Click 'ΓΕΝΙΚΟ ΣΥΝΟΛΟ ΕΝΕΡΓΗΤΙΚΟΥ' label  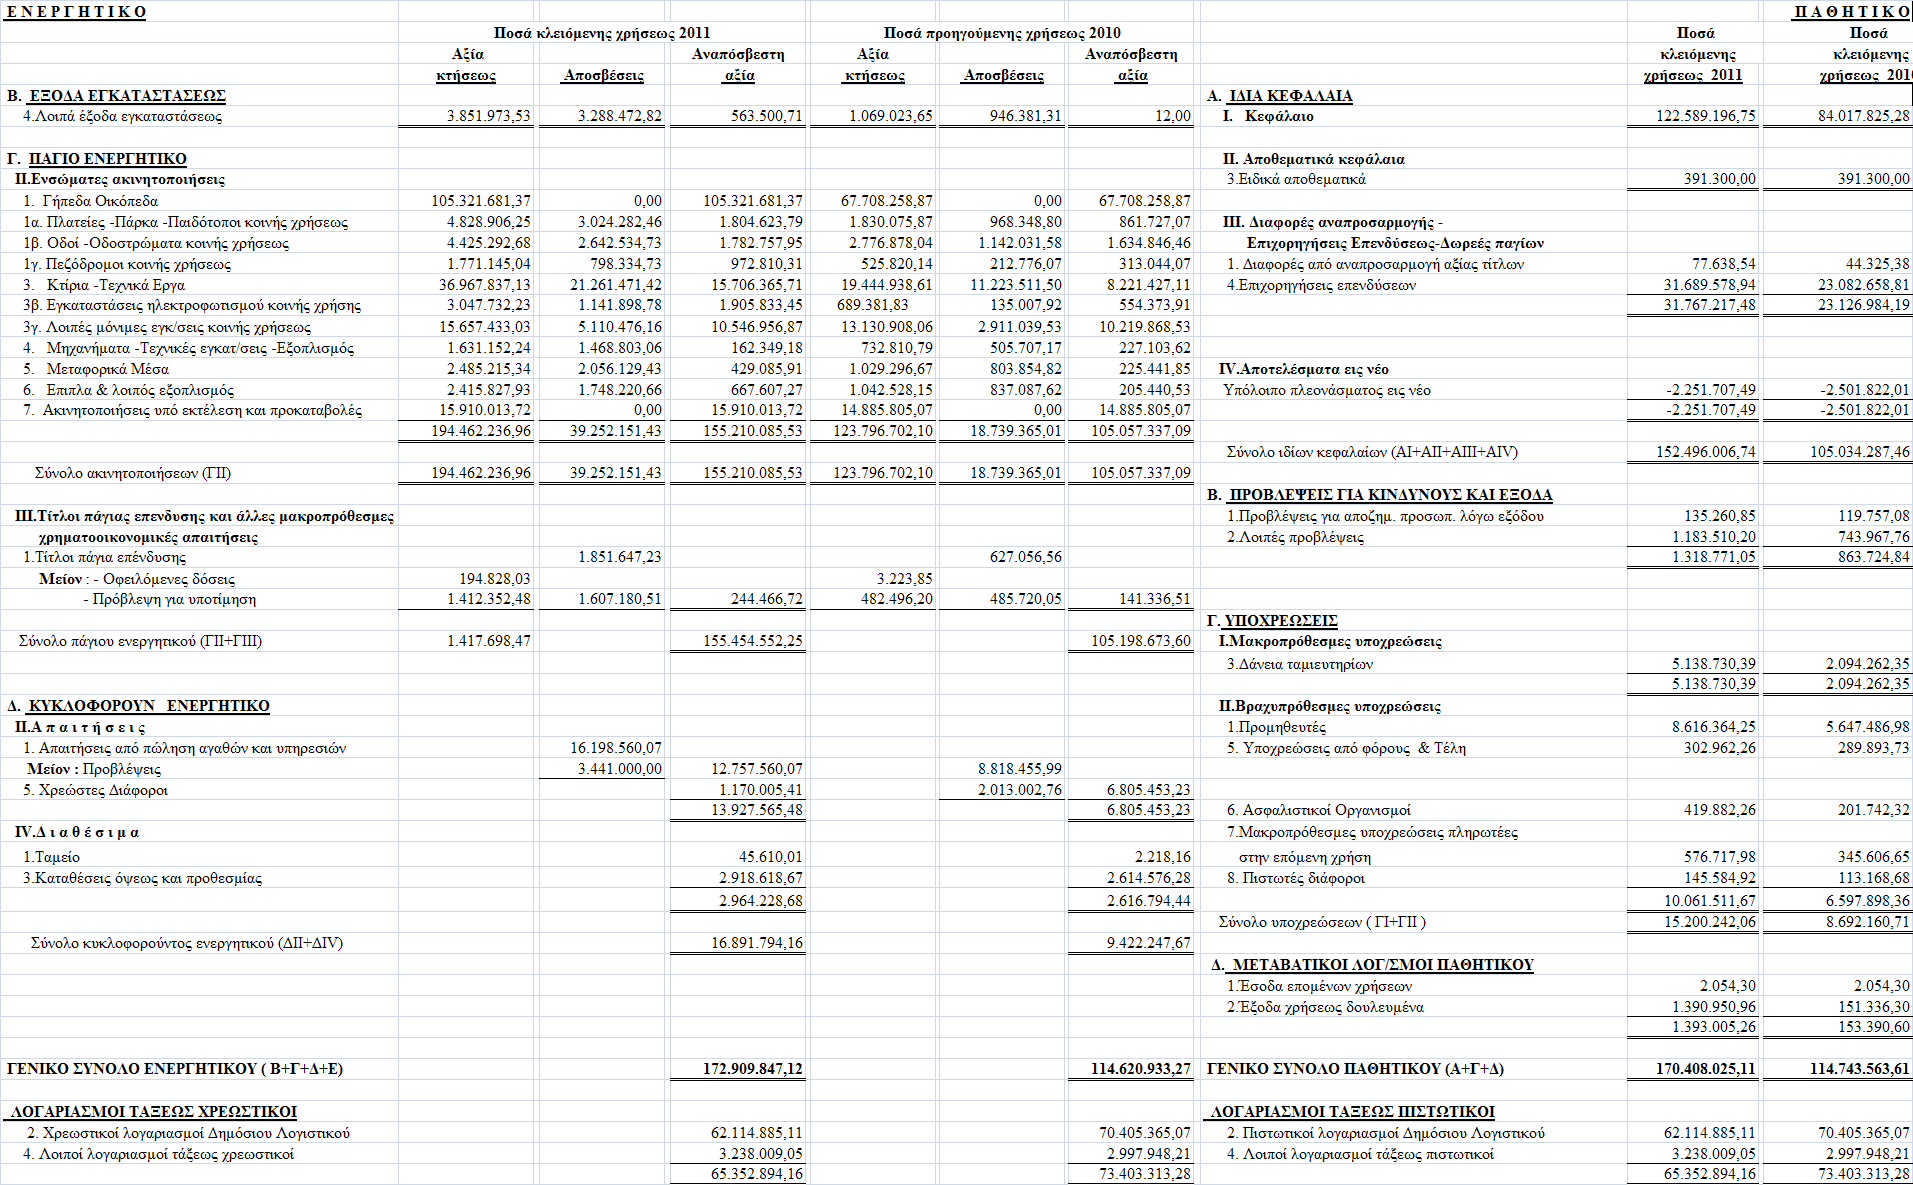(174, 1069)
